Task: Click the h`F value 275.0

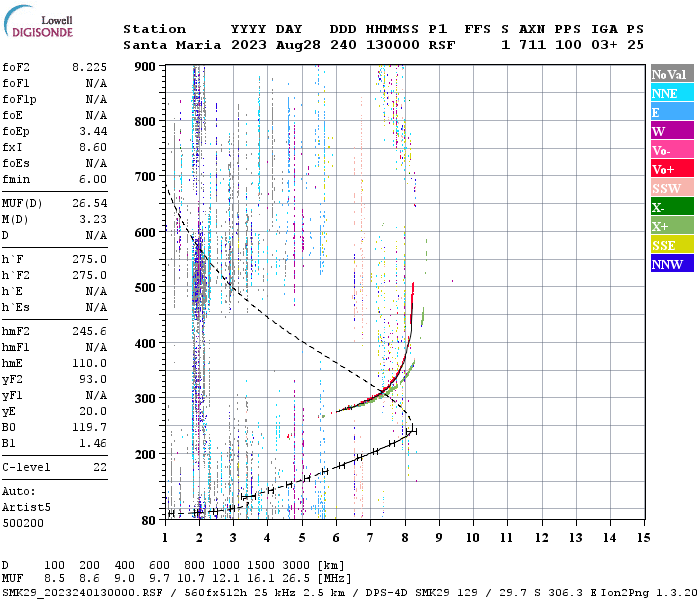Action: (90, 259)
